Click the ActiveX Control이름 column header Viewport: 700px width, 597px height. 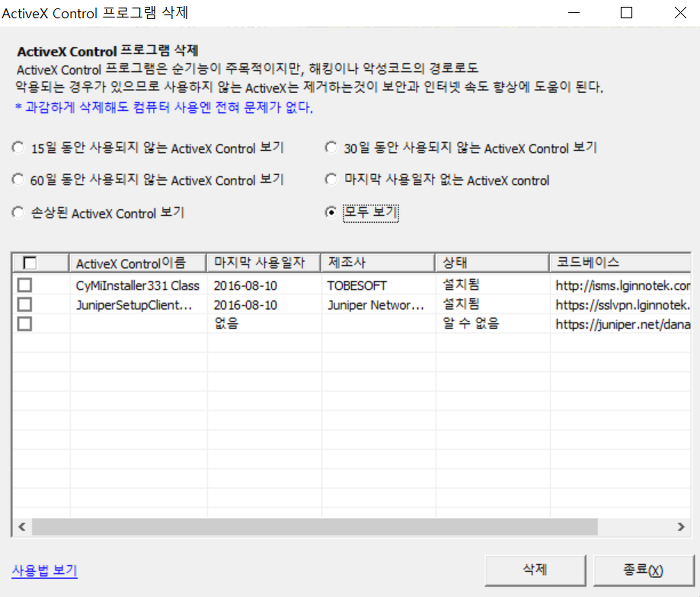(x=138, y=263)
